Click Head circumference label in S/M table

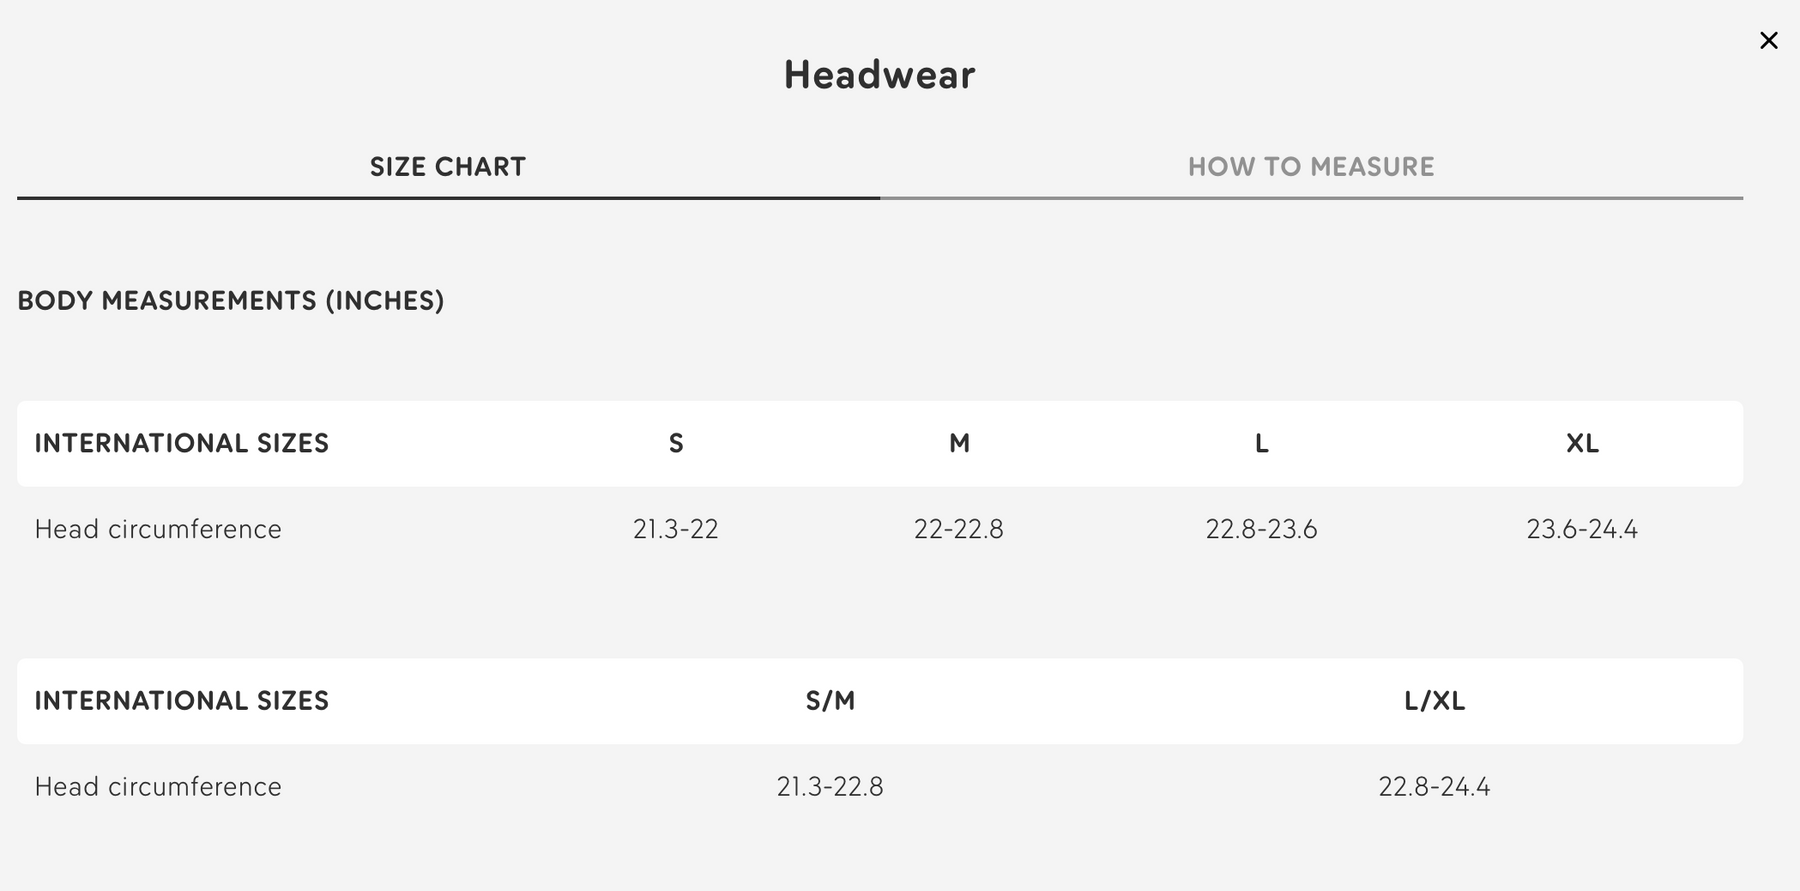pyautogui.click(x=158, y=787)
